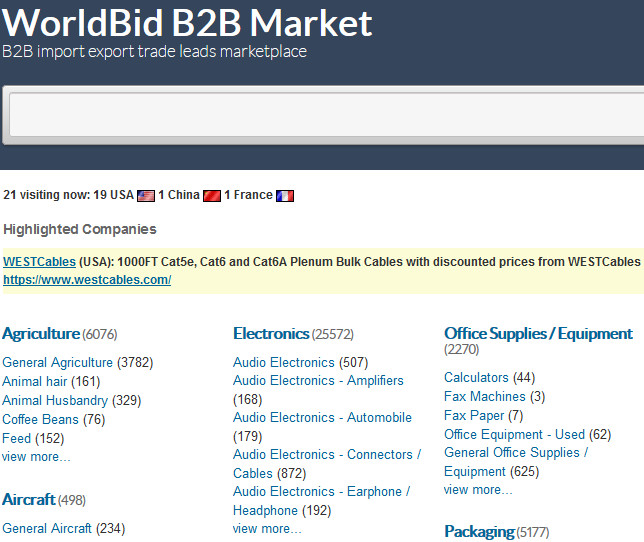Open the WESTCables company link

pyautogui.click(x=39, y=262)
